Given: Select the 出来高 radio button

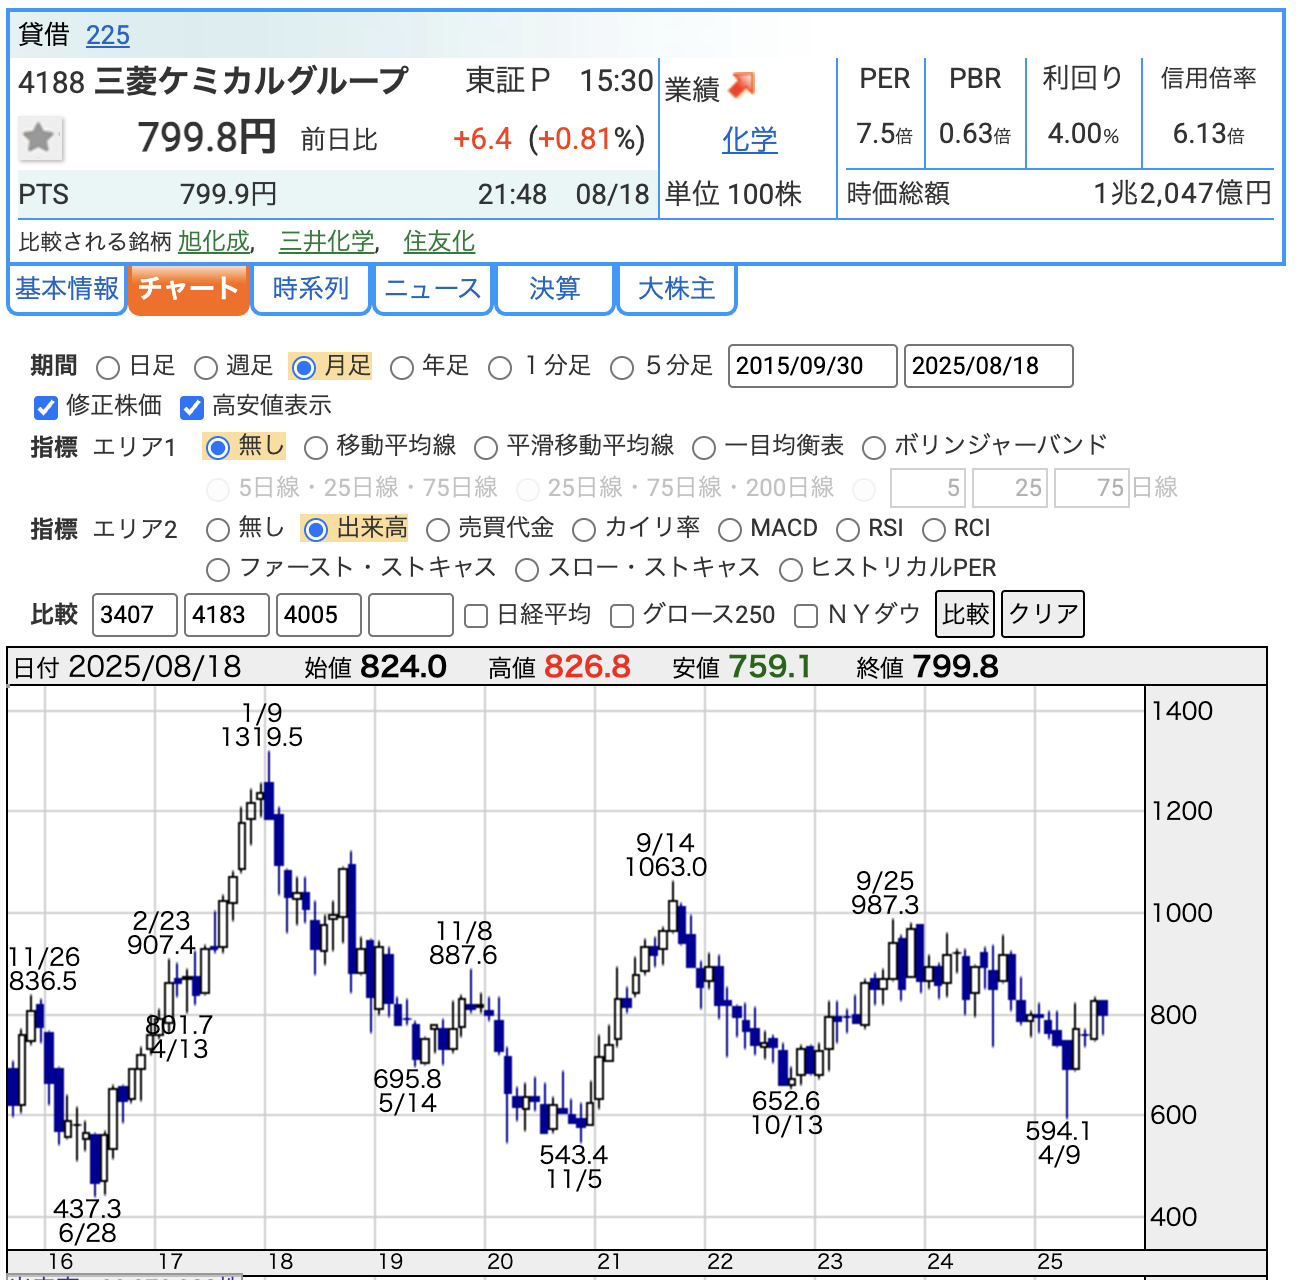Looking at the screenshot, I should [315, 529].
